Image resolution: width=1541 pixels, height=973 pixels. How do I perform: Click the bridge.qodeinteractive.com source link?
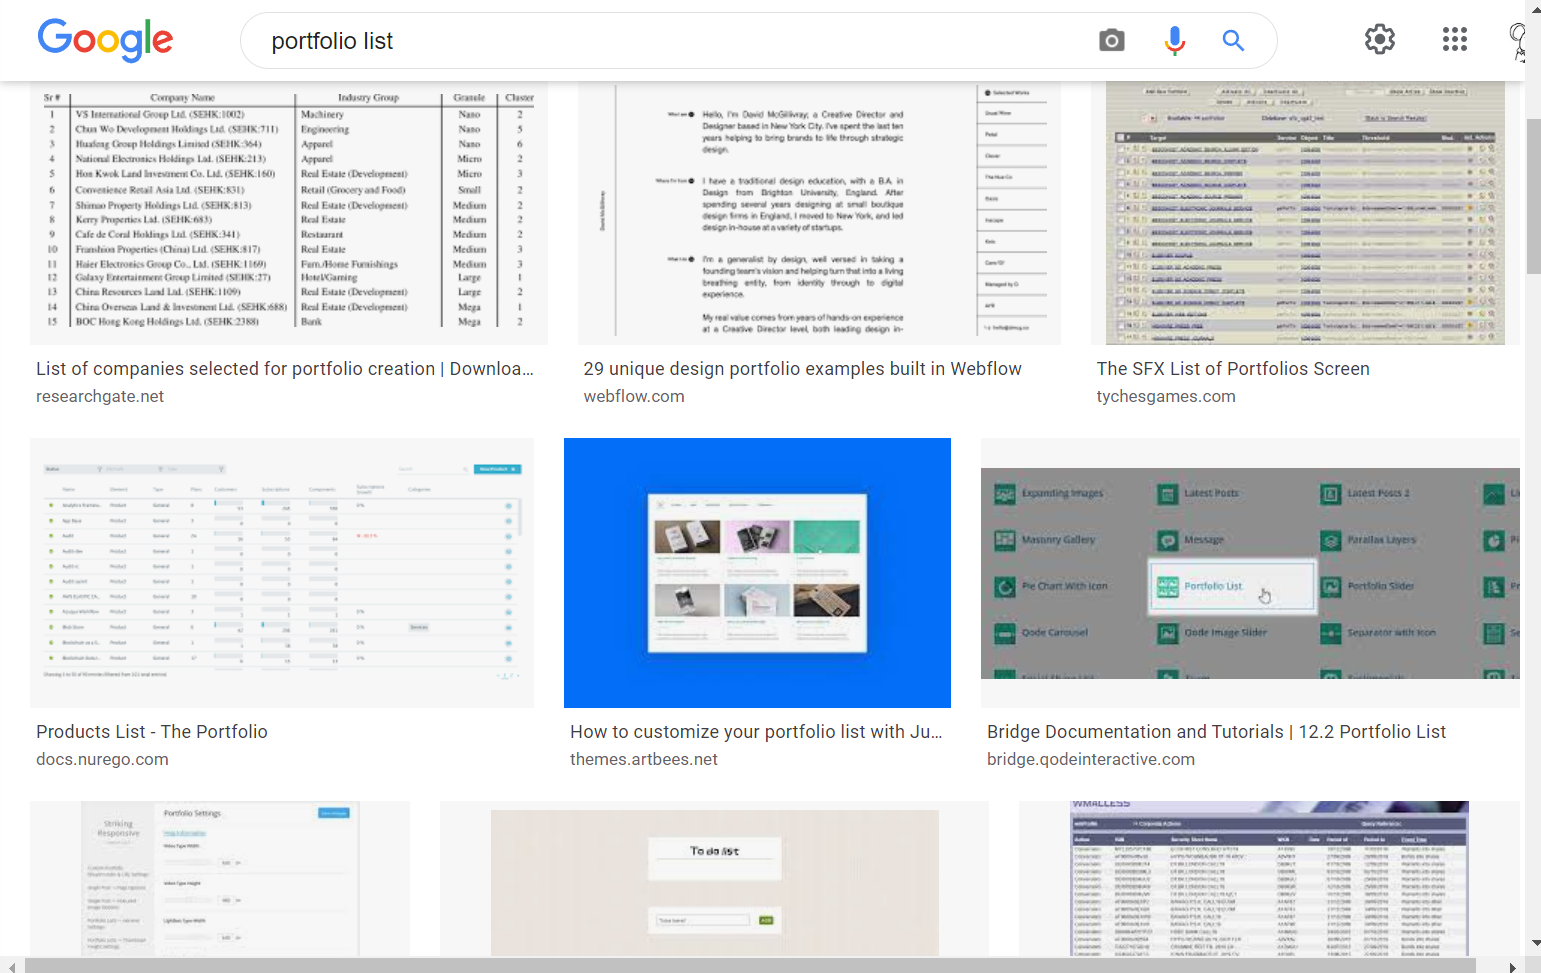point(1090,759)
